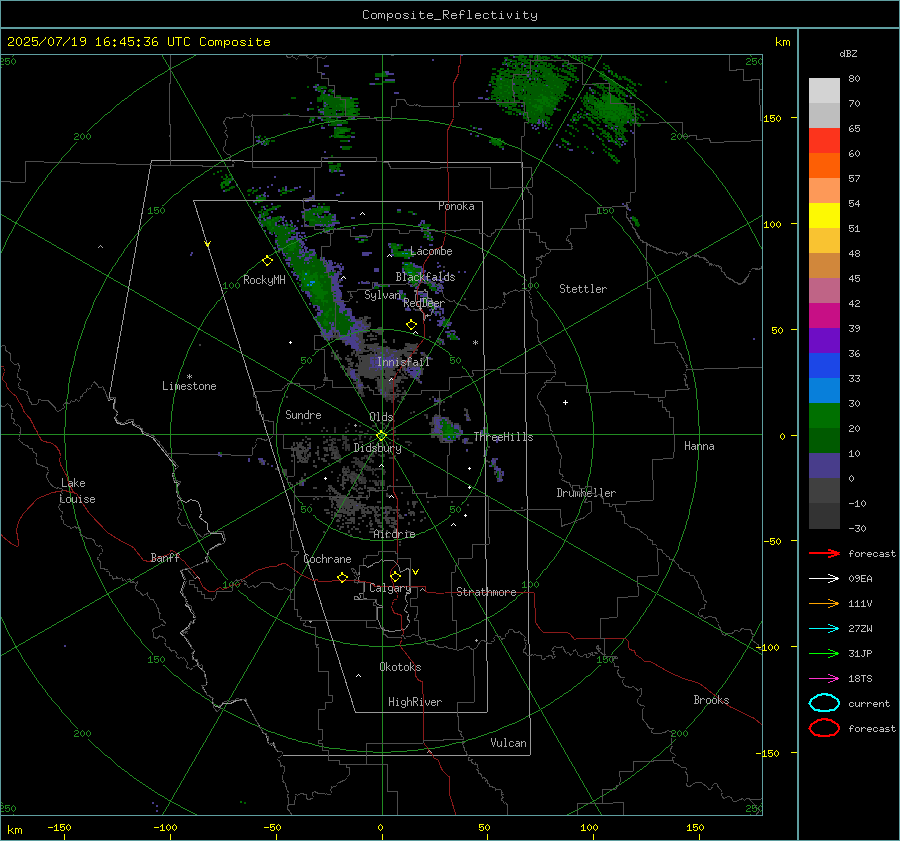
Task: Click the Banff label
Action: 165,557
